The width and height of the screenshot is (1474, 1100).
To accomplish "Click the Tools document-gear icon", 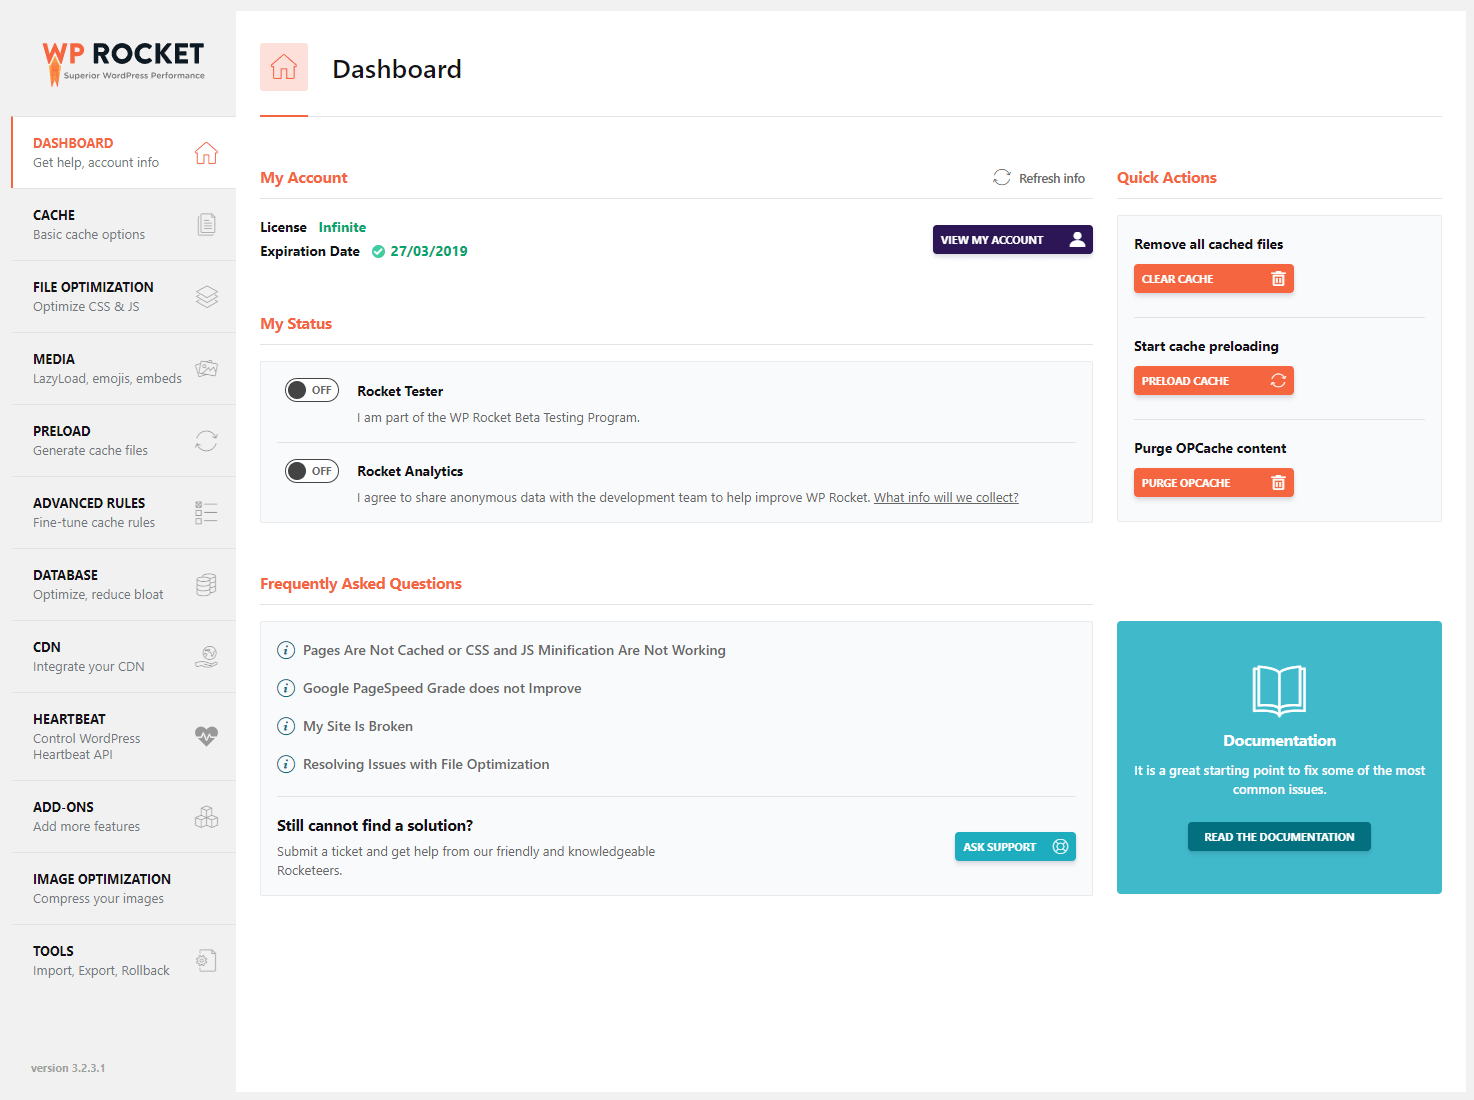I will [206, 961].
